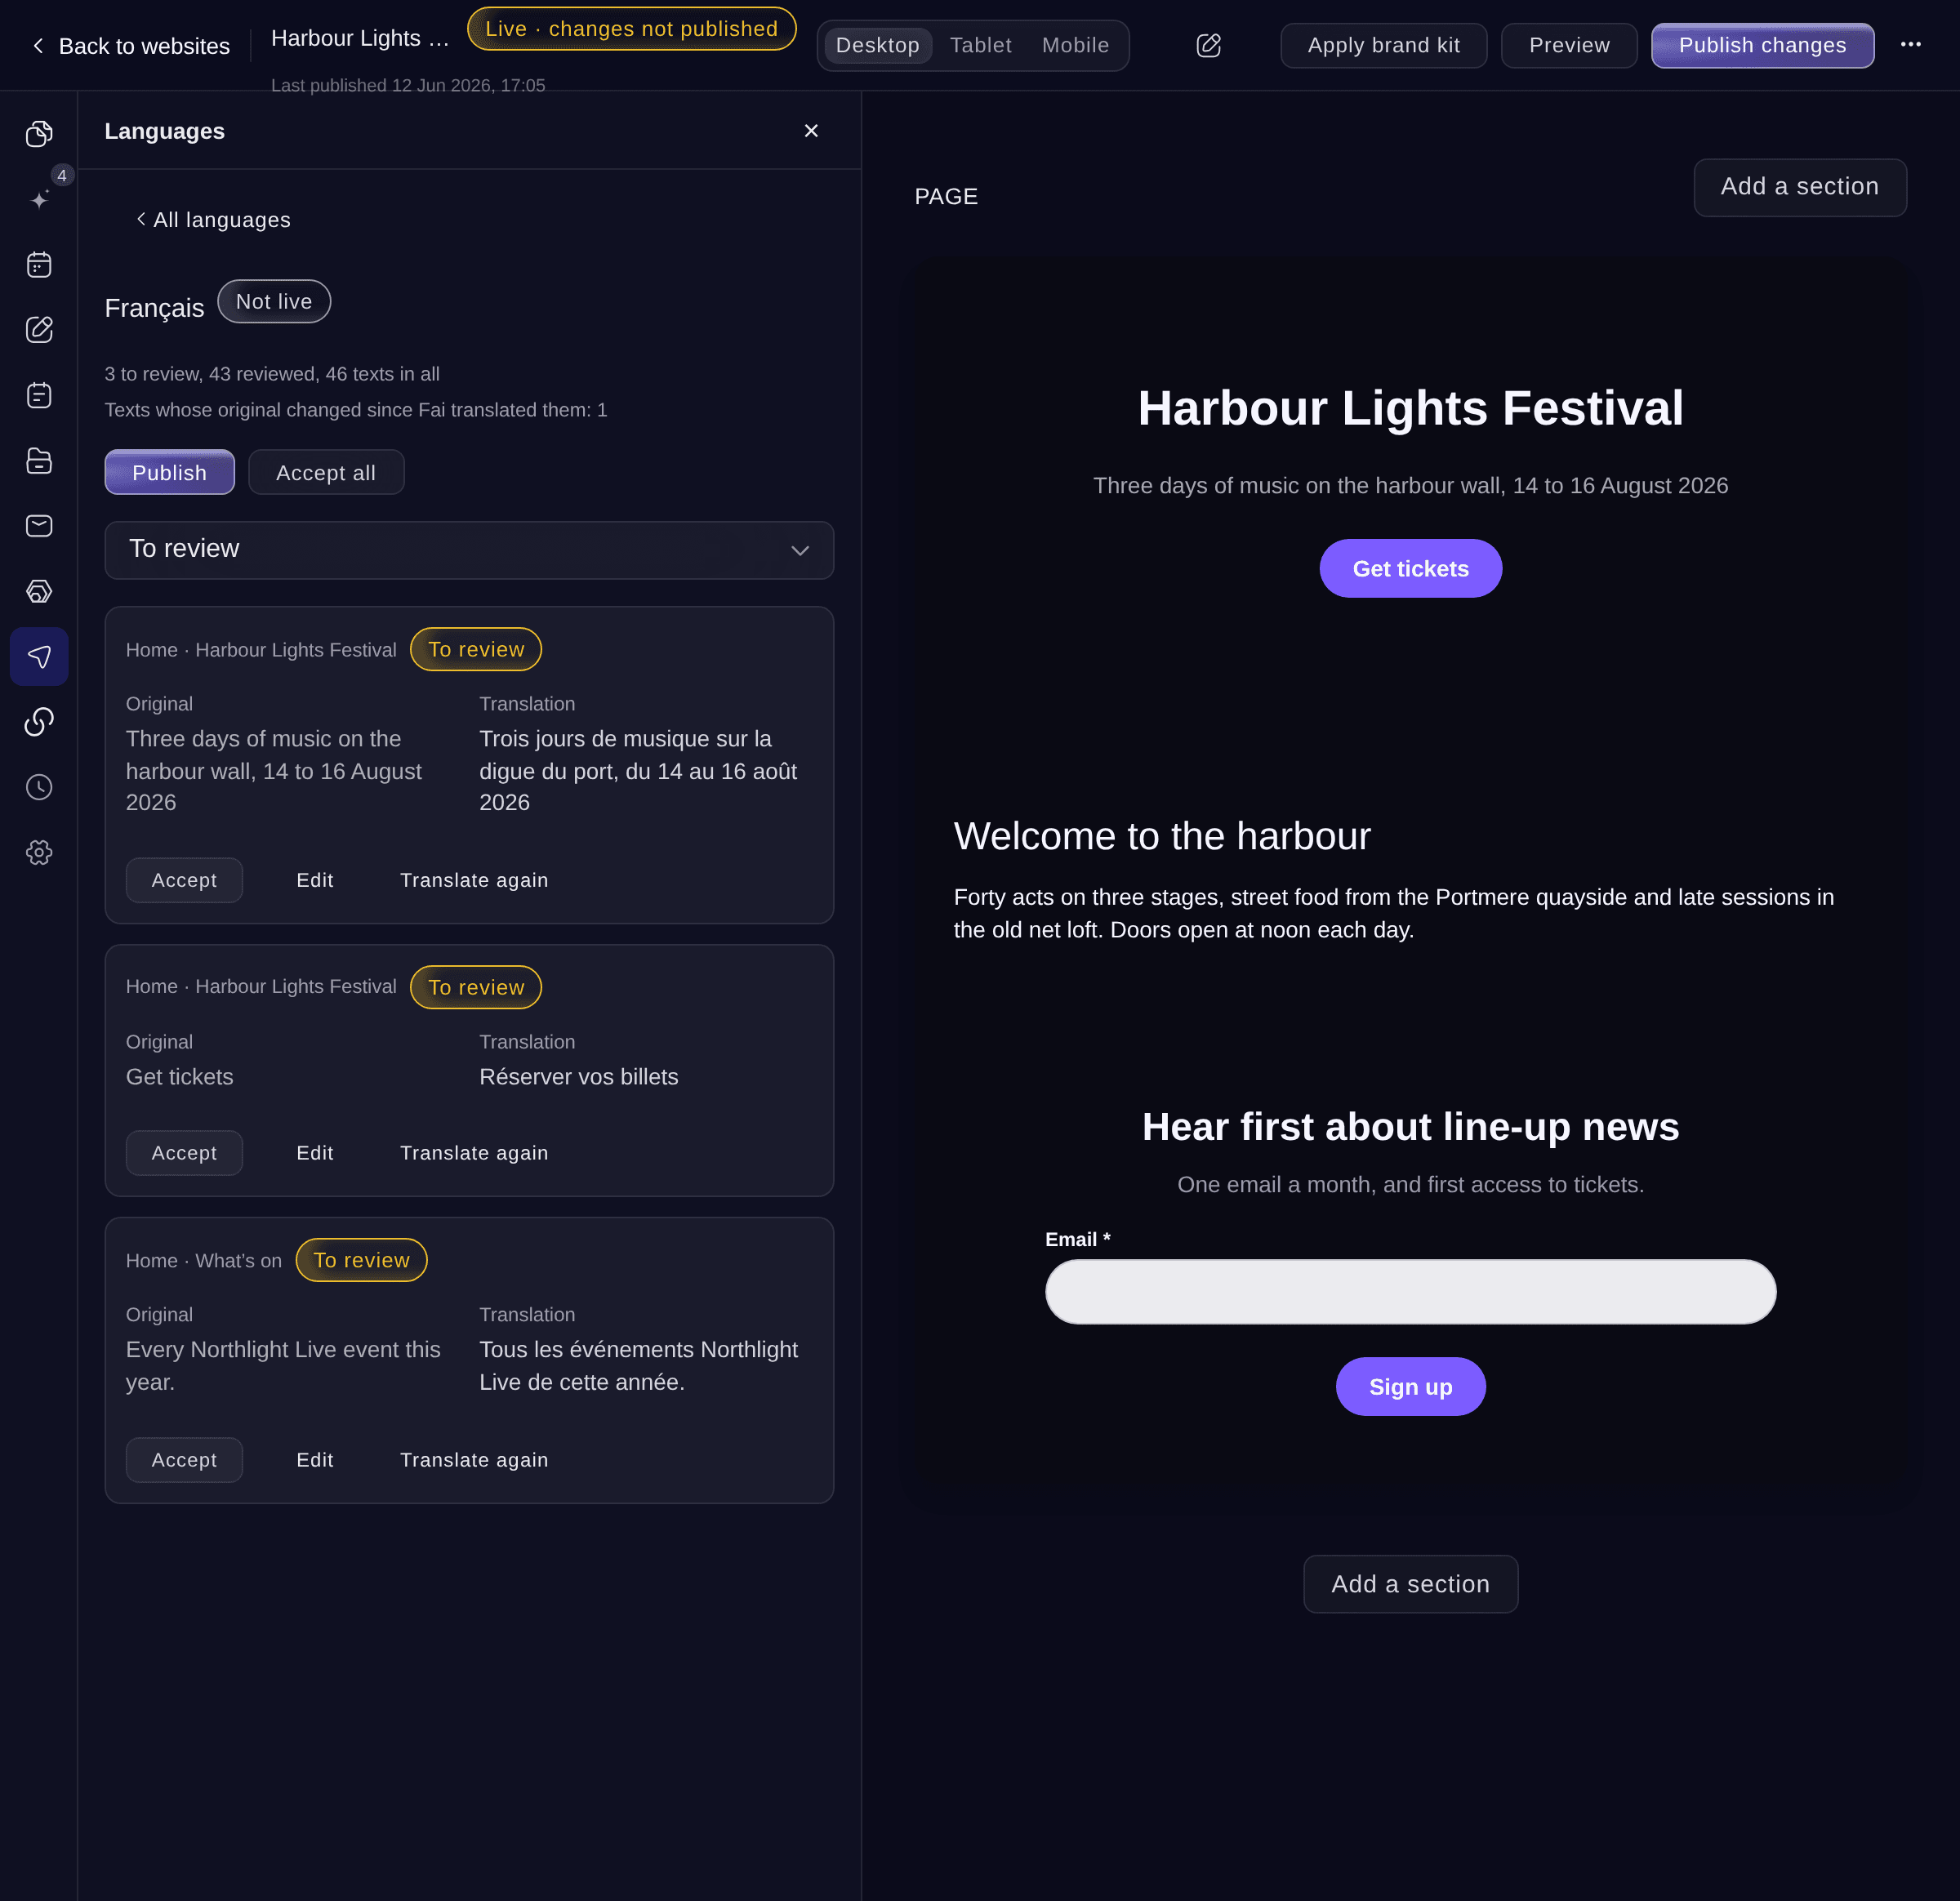Viewport: 1960px width, 1901px height.
Task: Open the hexagon brand icon in sidebar
Action: tap(39, 591)
